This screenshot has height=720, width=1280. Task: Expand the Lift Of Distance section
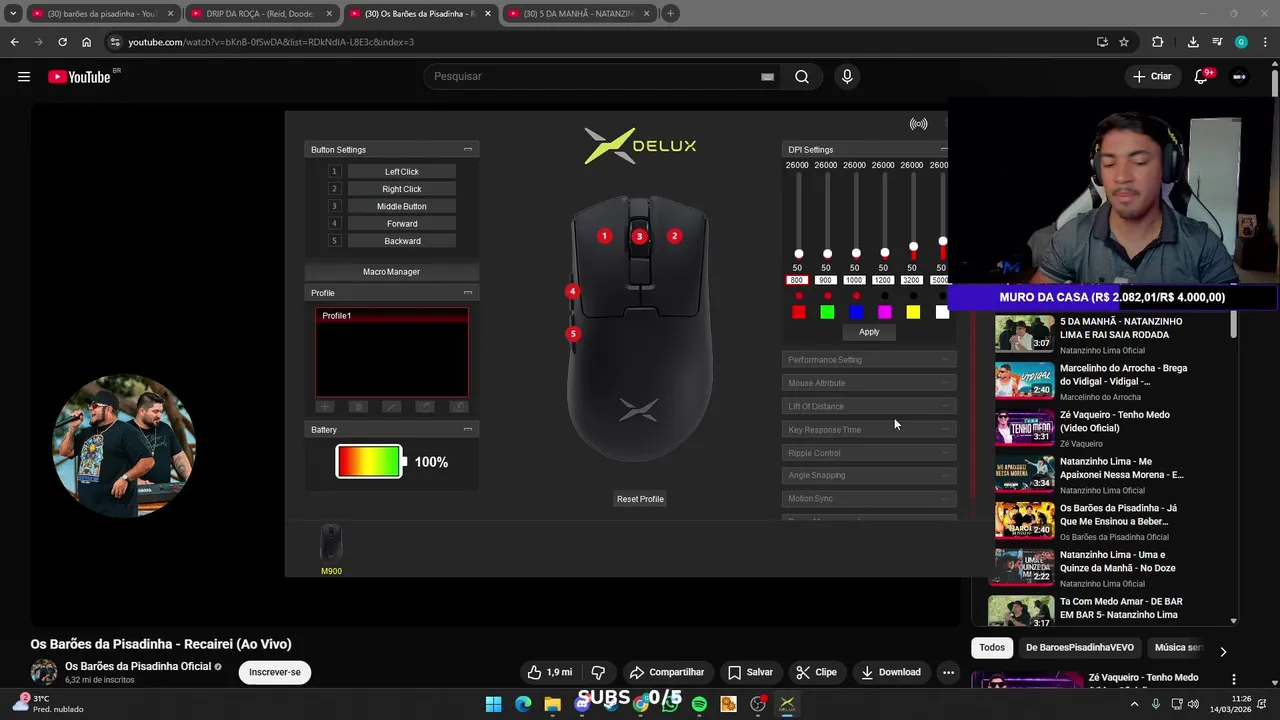pos(868,406)
